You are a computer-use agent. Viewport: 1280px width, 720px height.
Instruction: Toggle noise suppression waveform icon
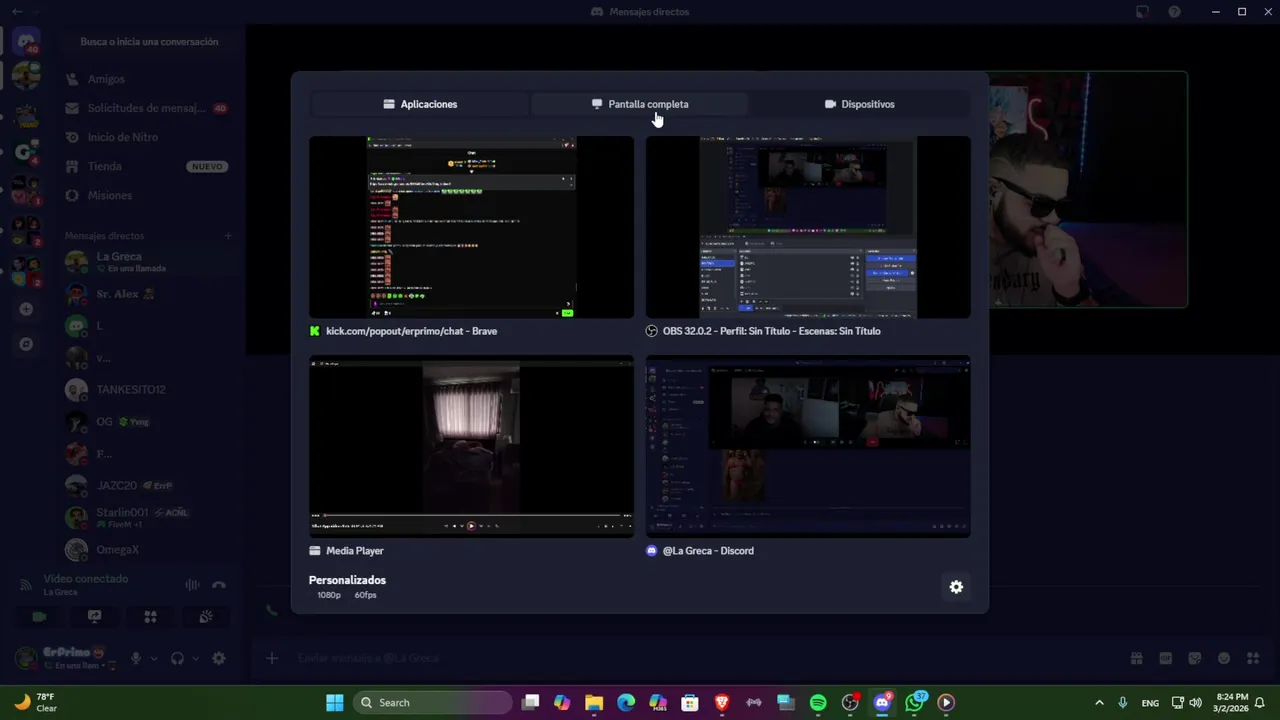(x=192, y=585)
